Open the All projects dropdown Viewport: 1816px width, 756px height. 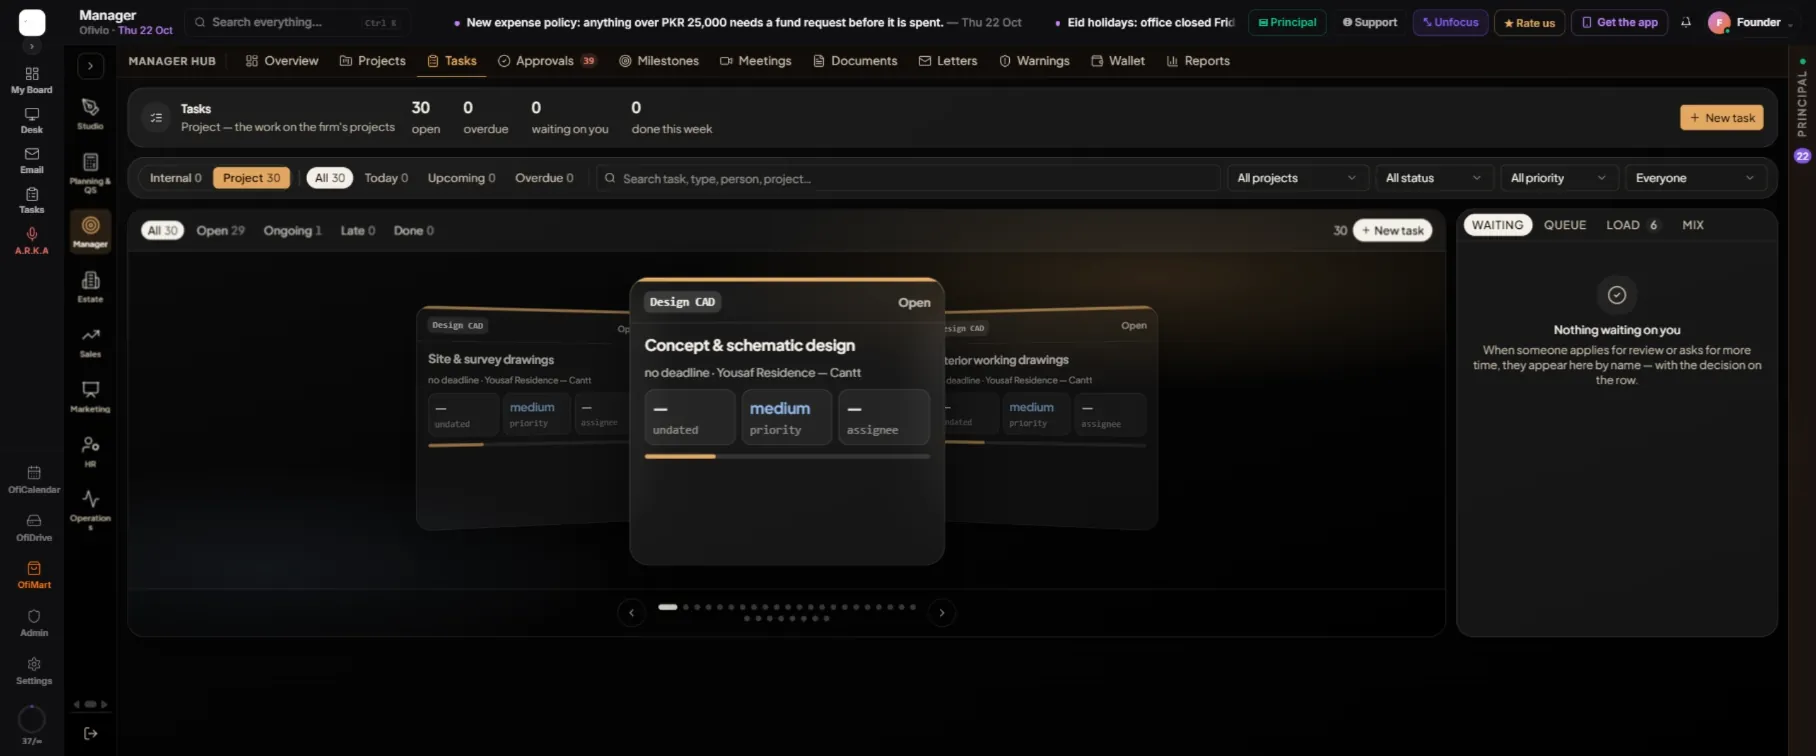1297,178
